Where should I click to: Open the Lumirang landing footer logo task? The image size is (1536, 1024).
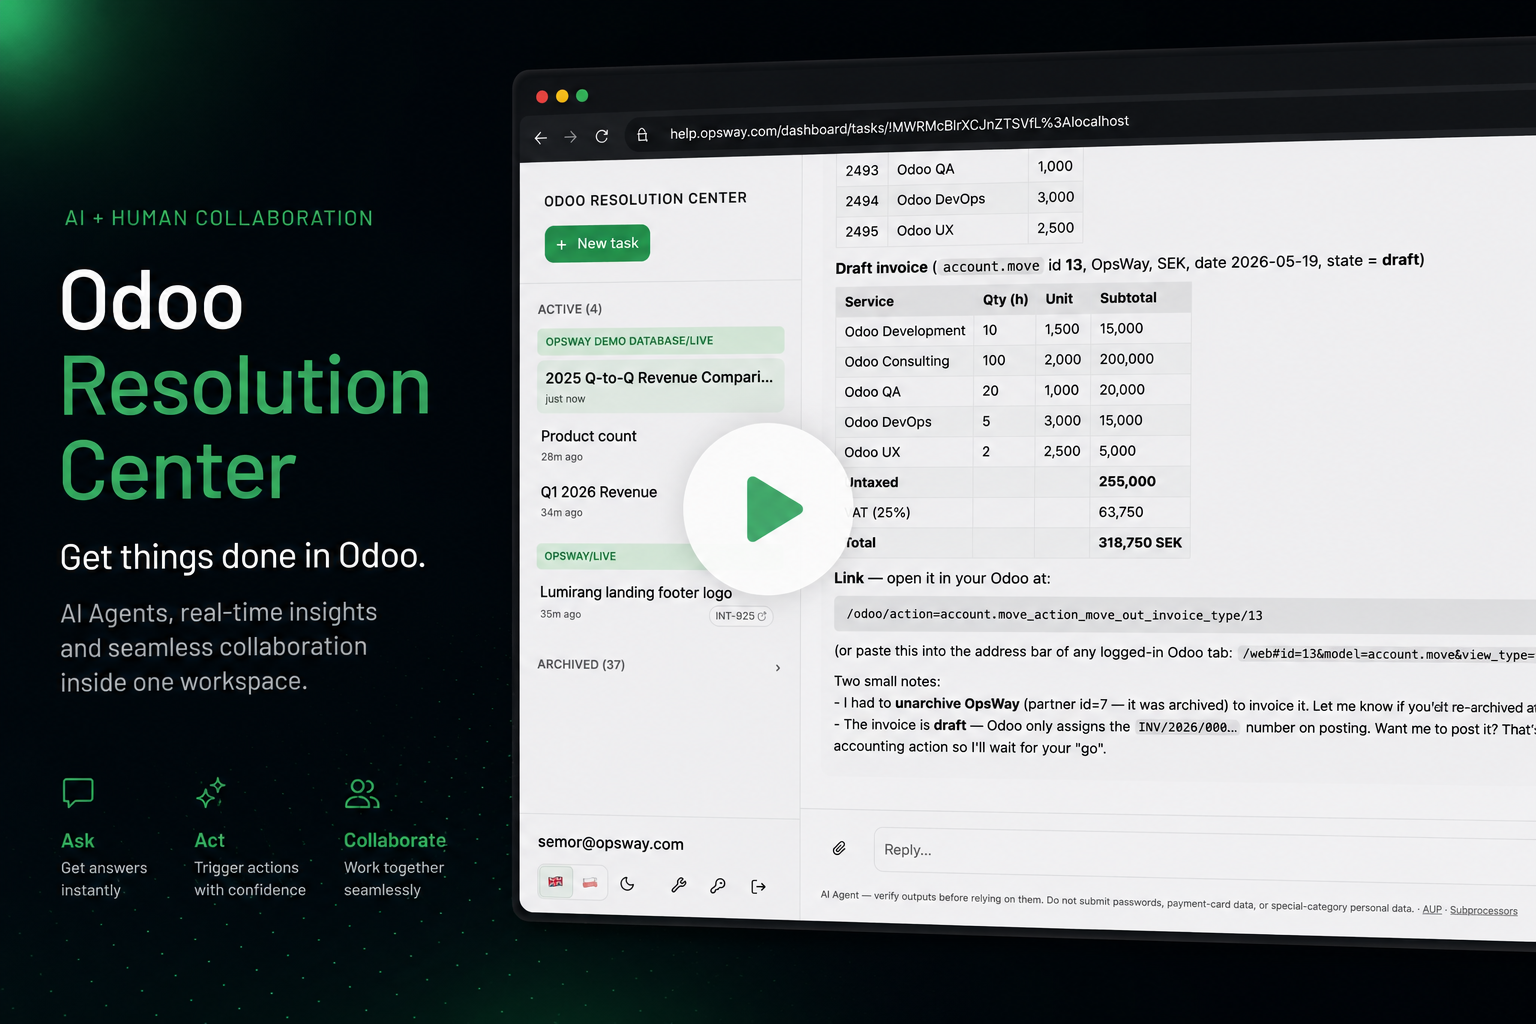[636, 593]
